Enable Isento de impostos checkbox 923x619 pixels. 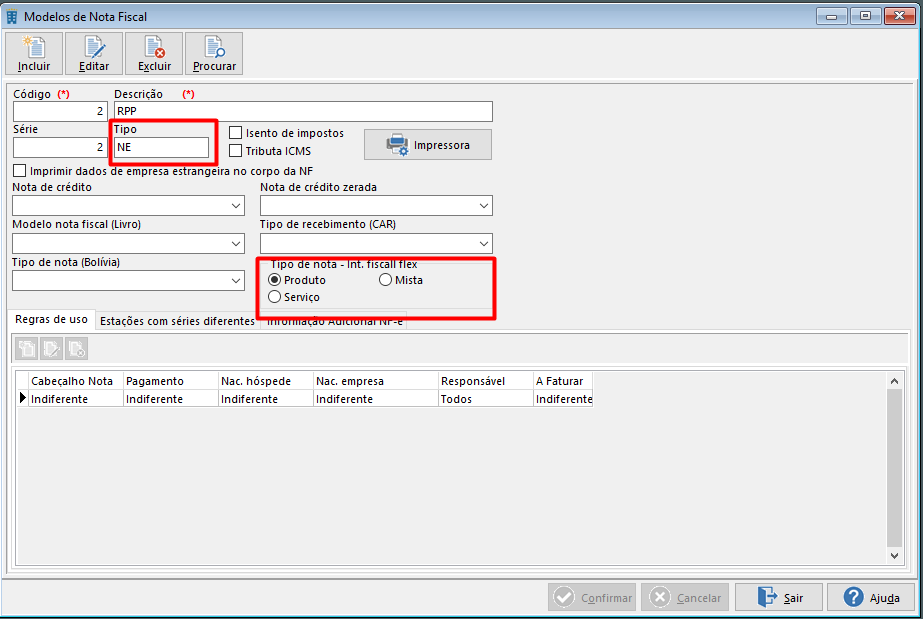[235, 133]
